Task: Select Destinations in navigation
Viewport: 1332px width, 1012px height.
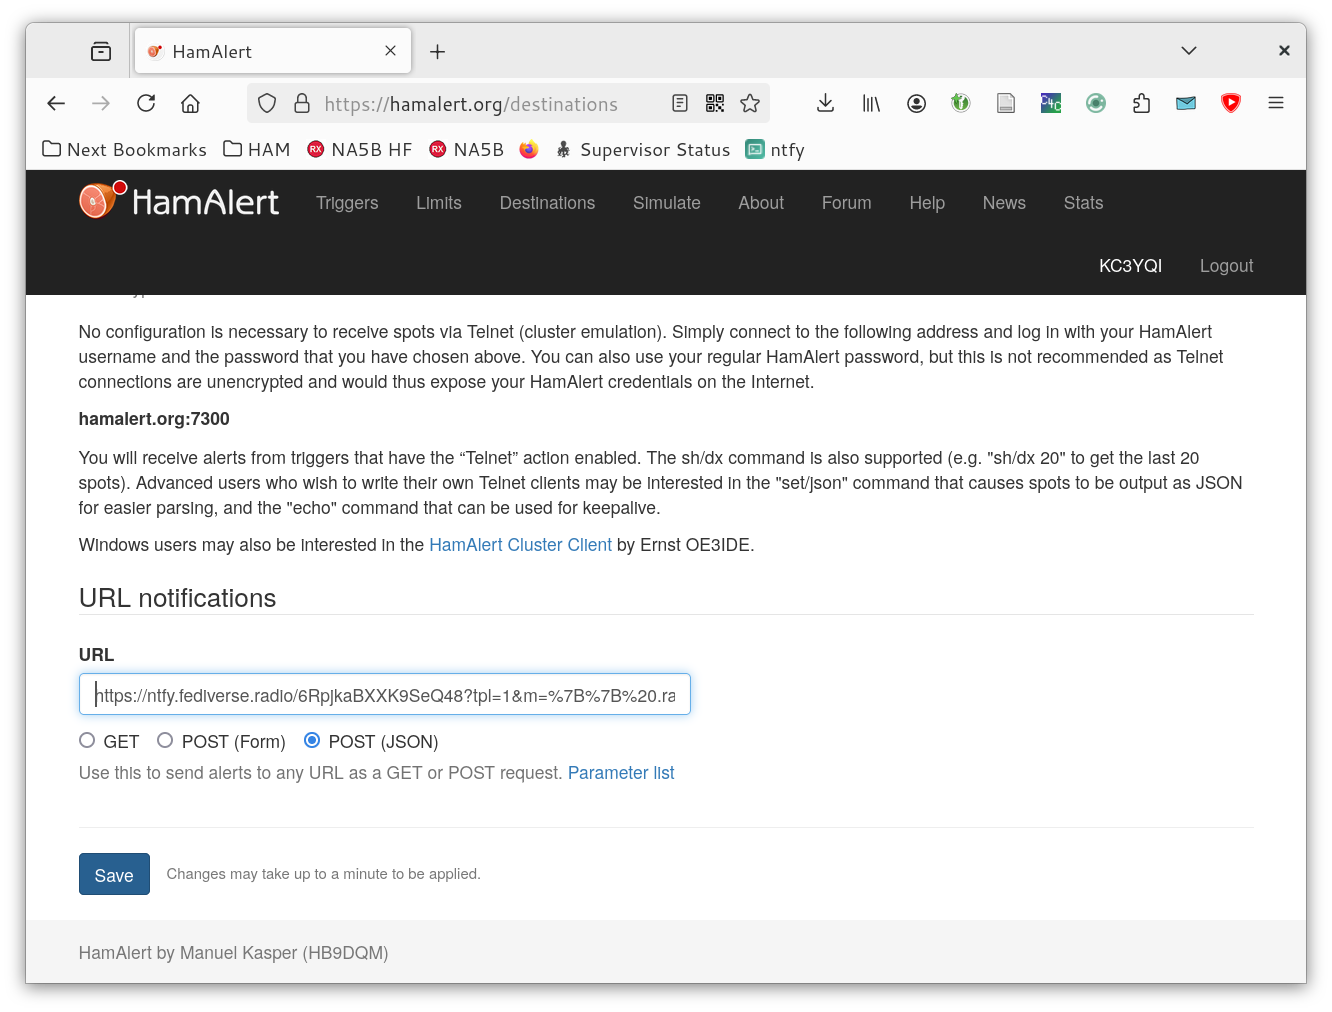Action: point(547,203)
